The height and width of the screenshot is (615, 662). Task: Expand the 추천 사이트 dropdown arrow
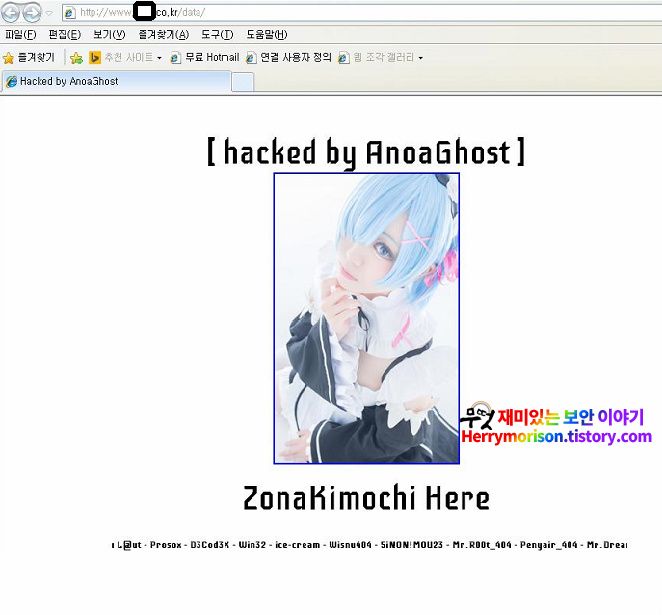[x=159, y=58]
